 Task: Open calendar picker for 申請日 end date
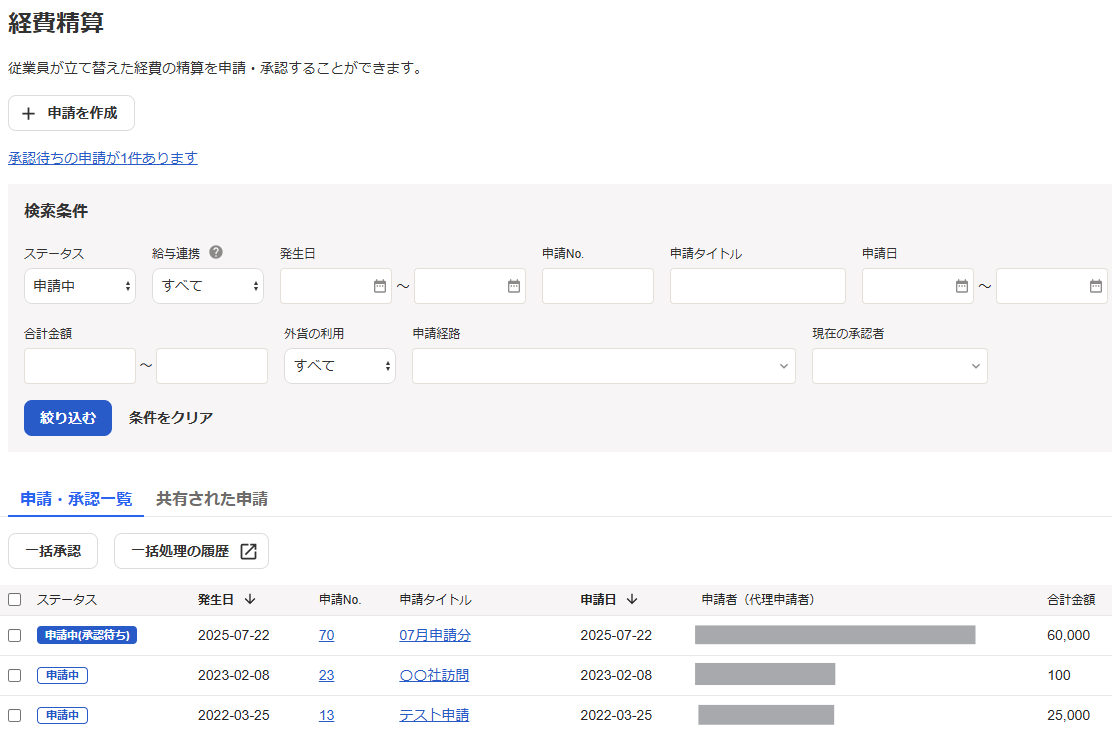[x=1096, y=286]
